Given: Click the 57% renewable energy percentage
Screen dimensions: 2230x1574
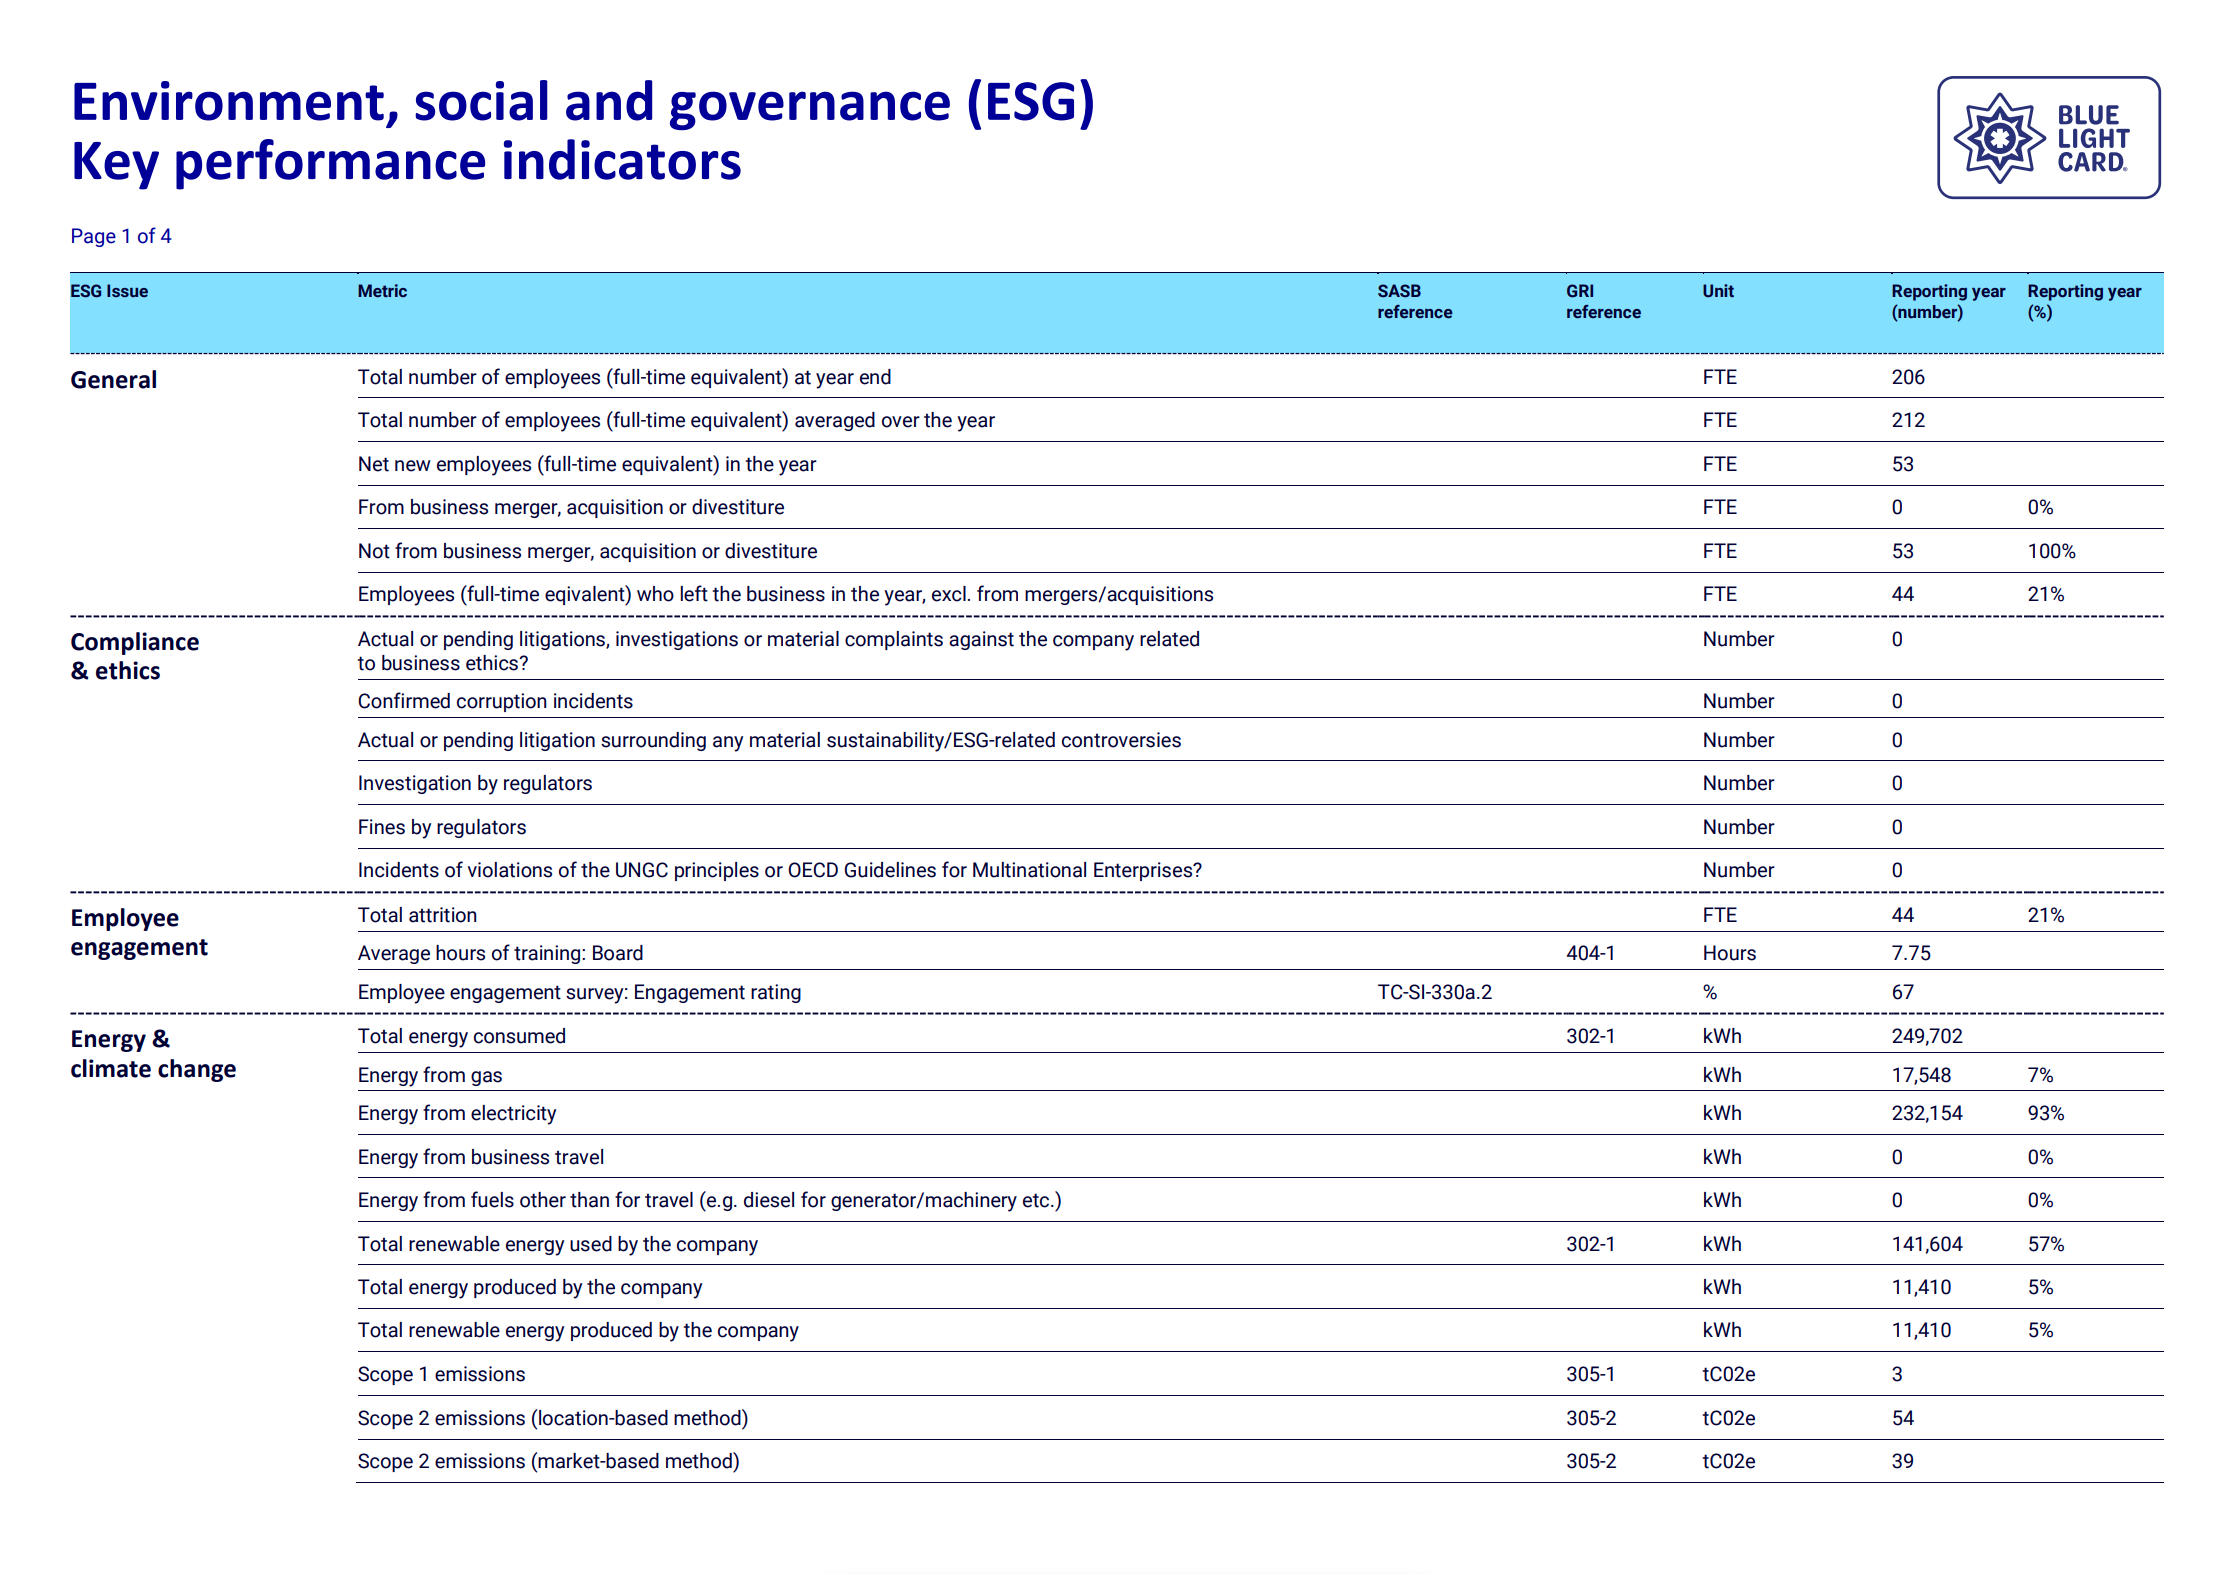Looking at the screenshot, I should [2045, 1244].
